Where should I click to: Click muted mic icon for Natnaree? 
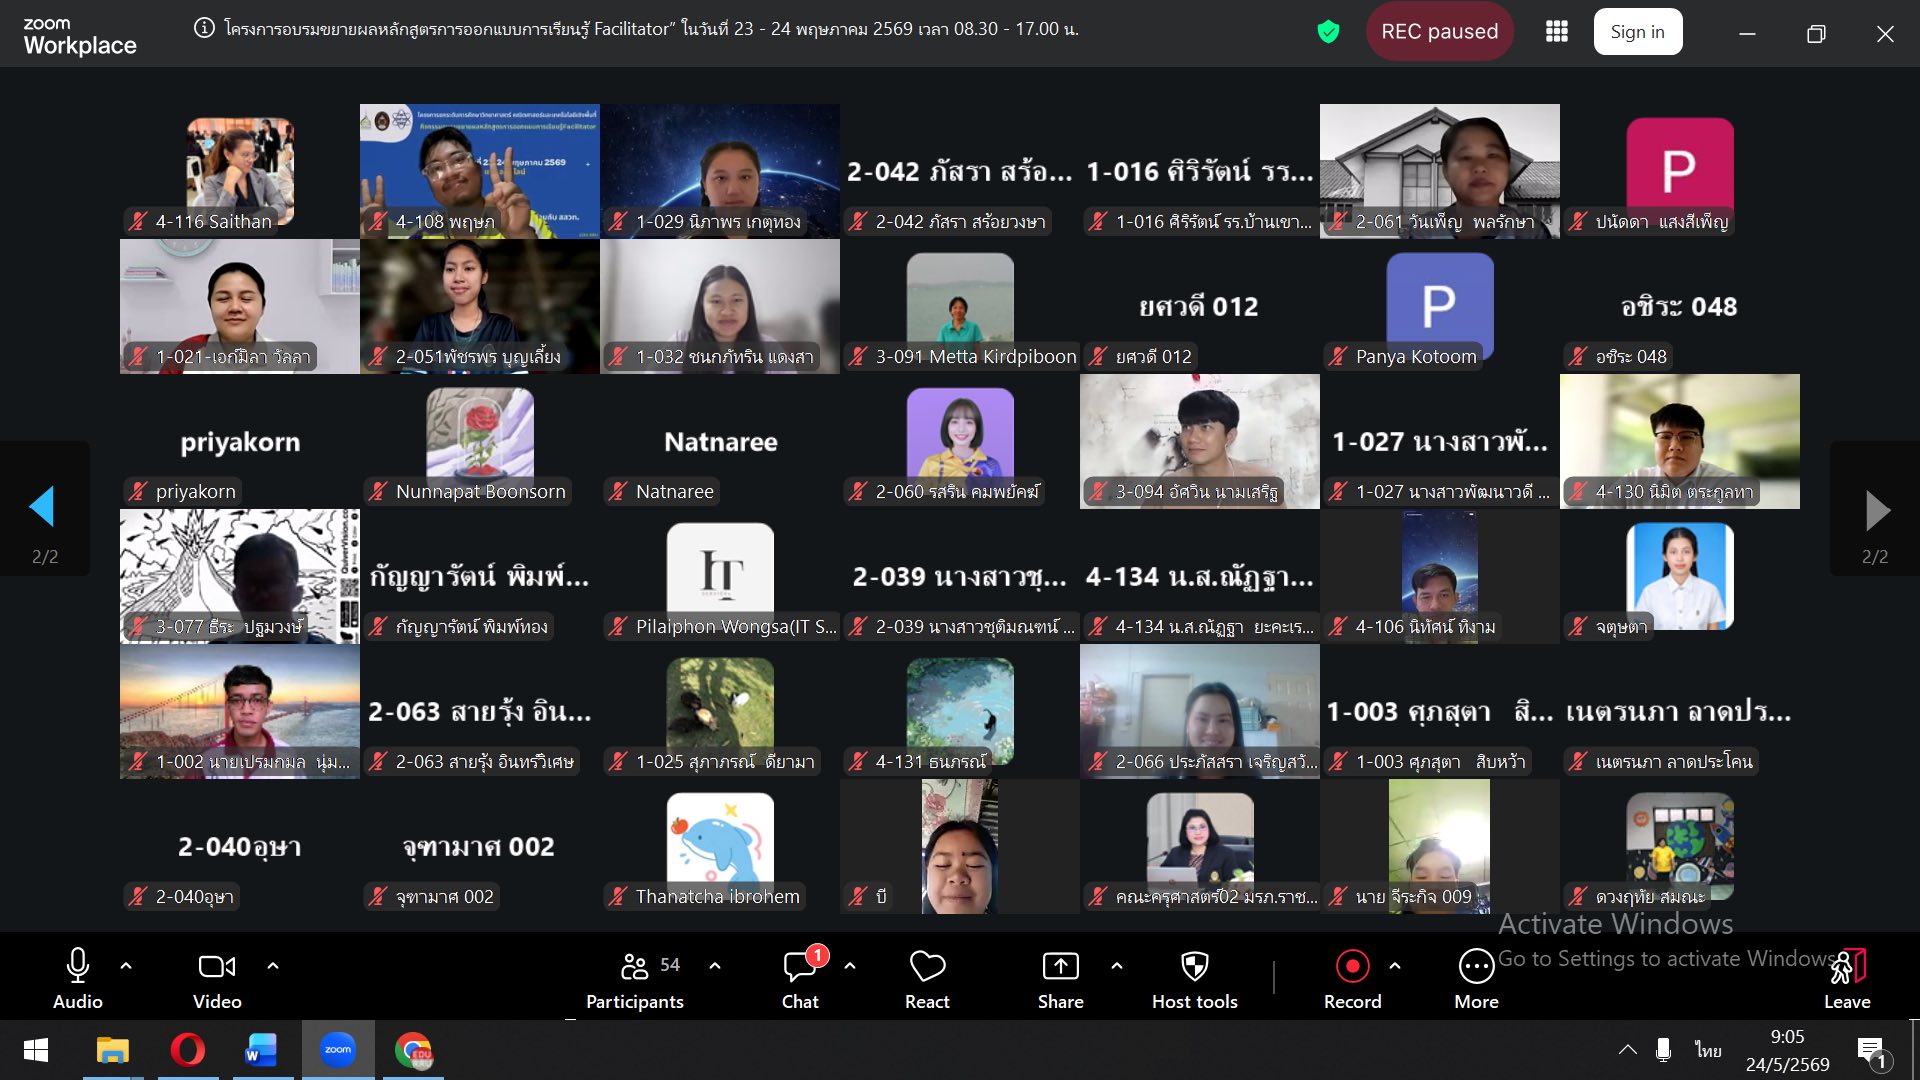(x=618, y=491)
